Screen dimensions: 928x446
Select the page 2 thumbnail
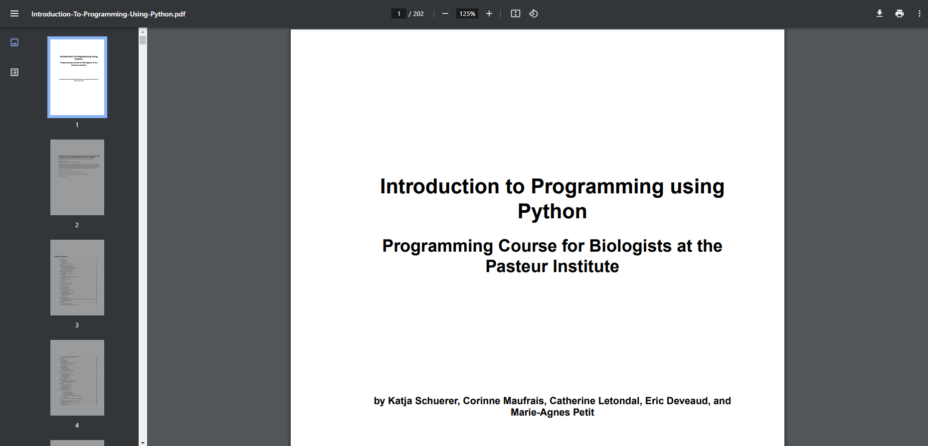77,177
